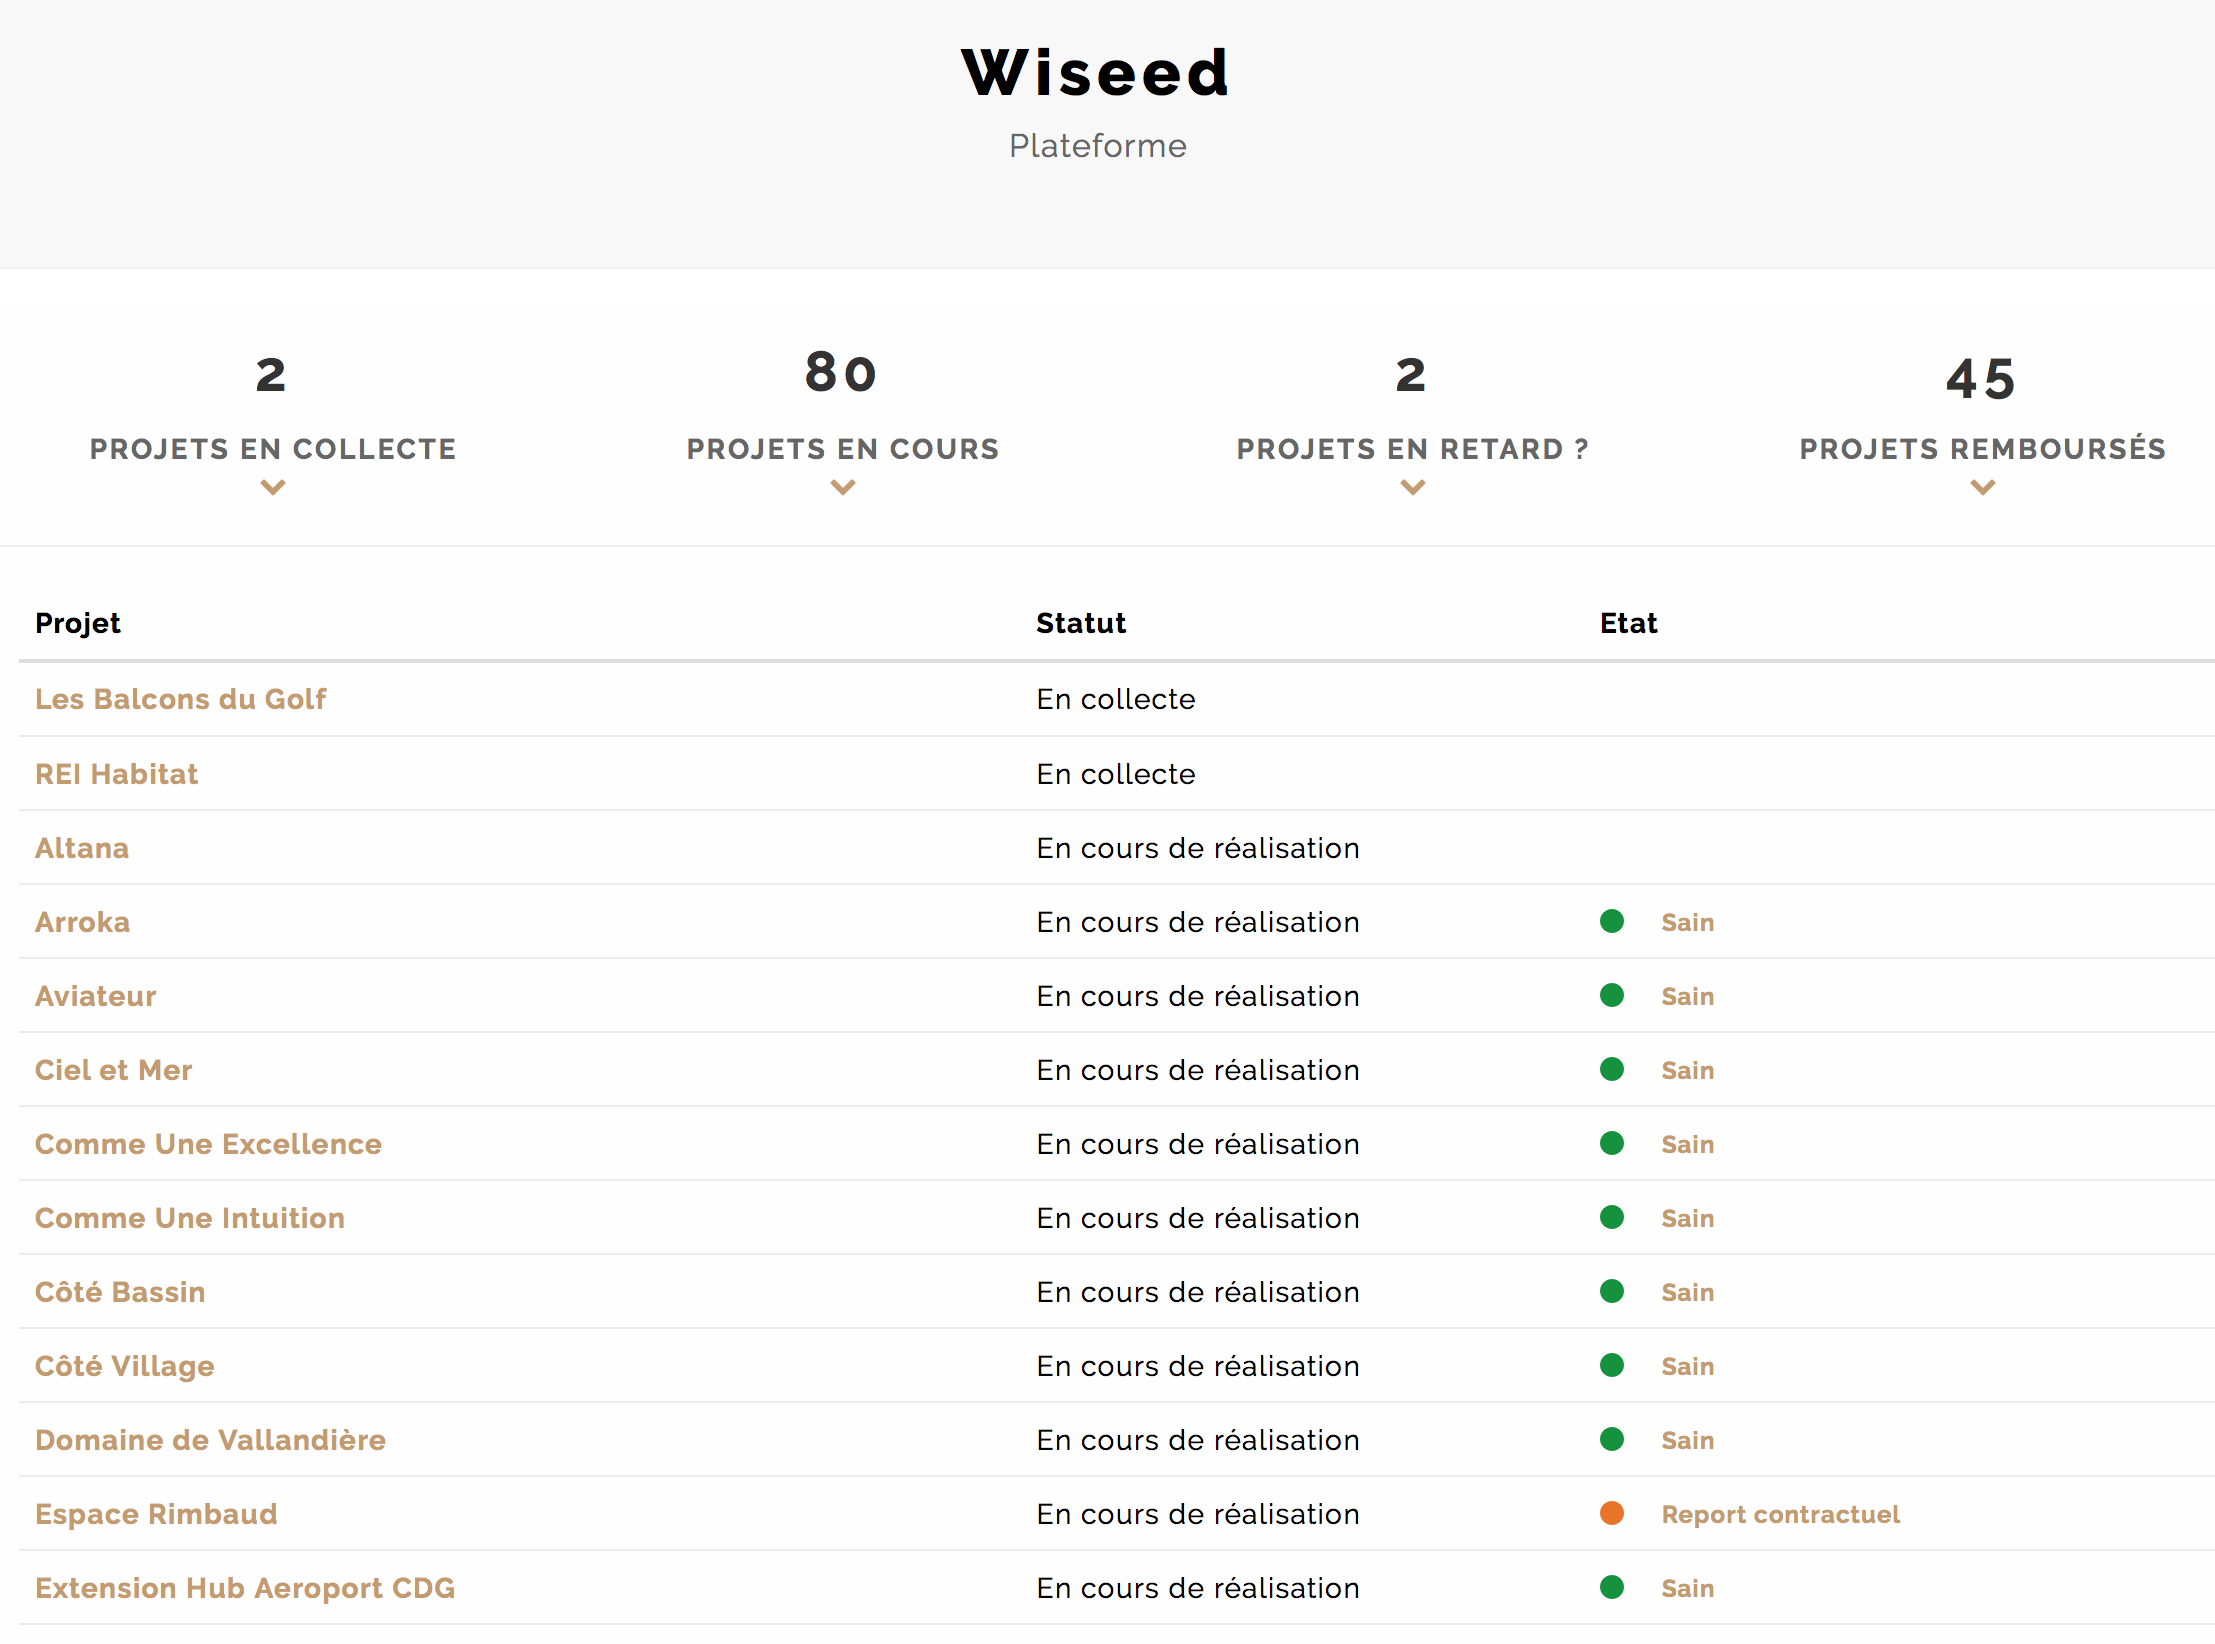The image size is (2215, 1644).
Task: Open the Les Balcons du Golf project
Action: coord(180,699)
